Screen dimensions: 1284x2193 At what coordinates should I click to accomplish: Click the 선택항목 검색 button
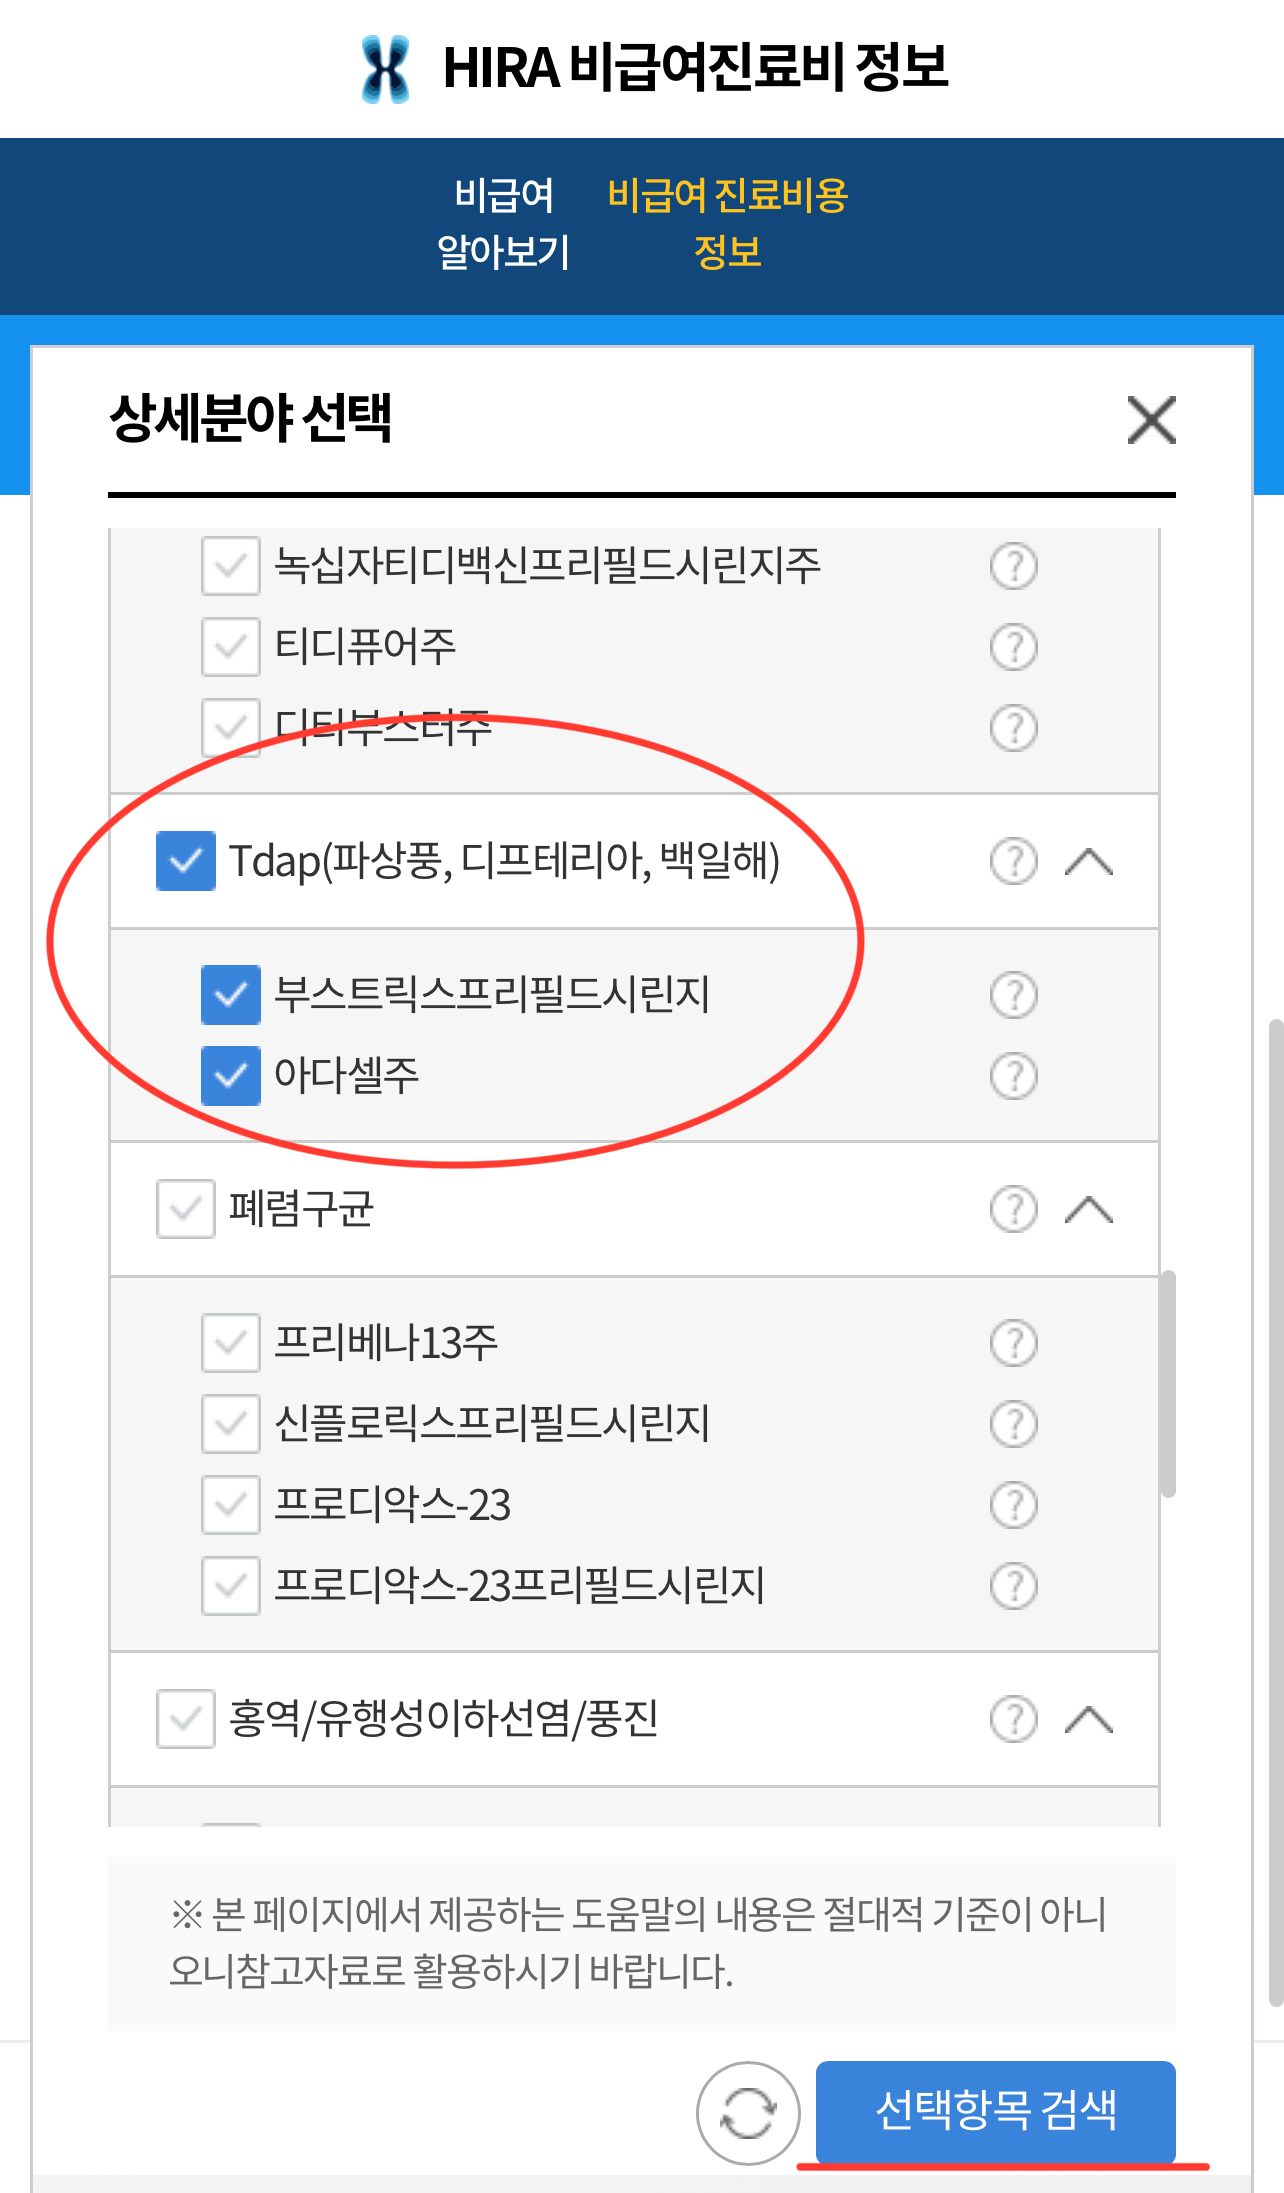(996, 2111)
